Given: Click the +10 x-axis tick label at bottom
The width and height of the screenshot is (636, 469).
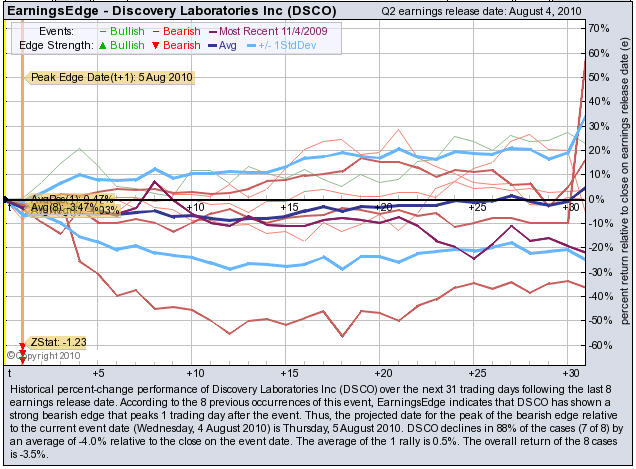Looking at the screenshot, I should pos(195,372).
